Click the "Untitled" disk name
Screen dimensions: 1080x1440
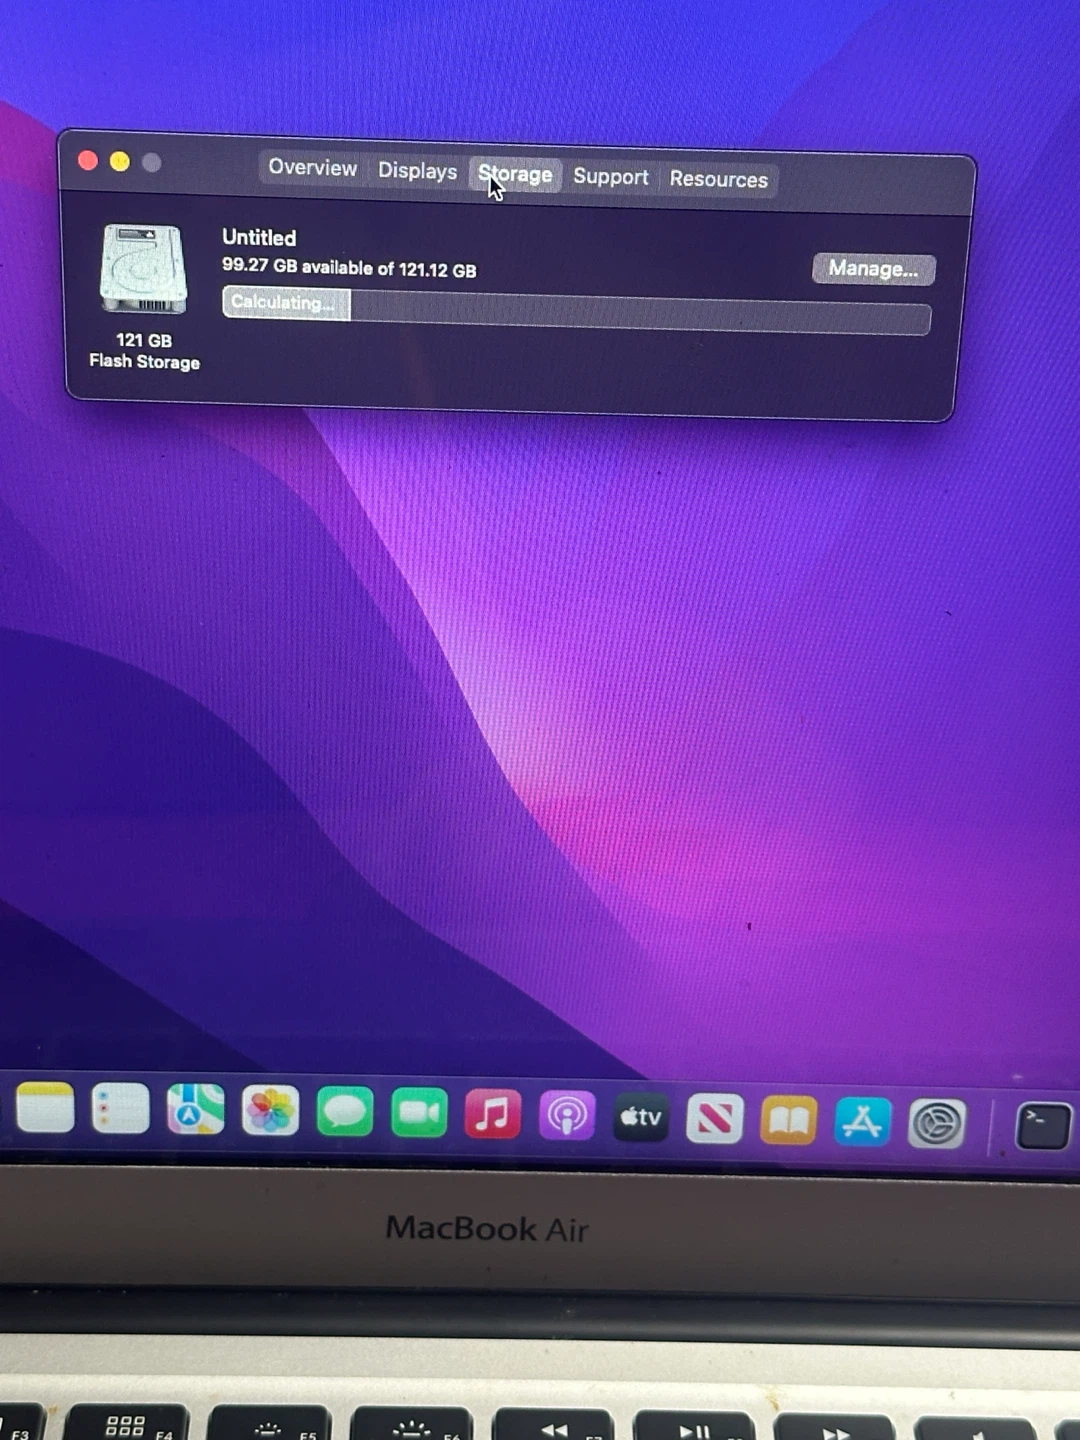tap(259, 238)
